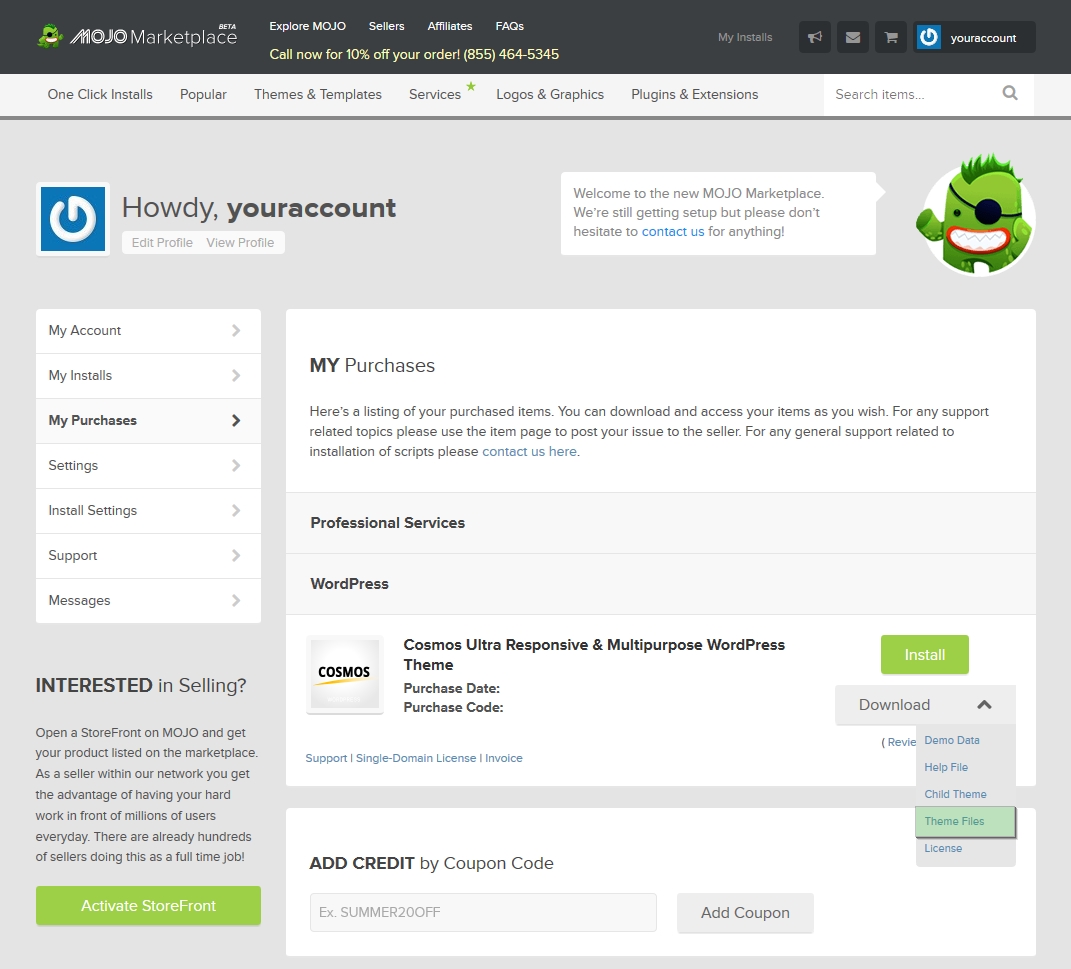Click the theme Support link
The image size is (1071, 969).
326,758
